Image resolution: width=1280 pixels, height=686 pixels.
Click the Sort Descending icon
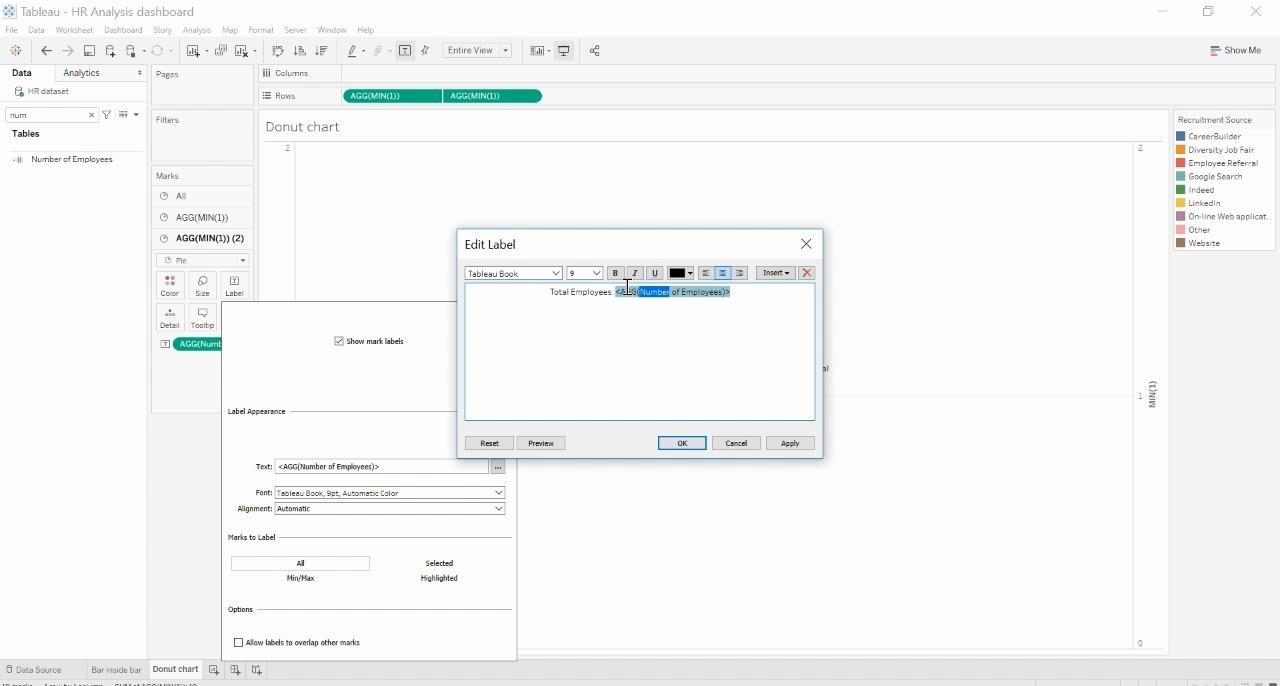coord(321,50)
